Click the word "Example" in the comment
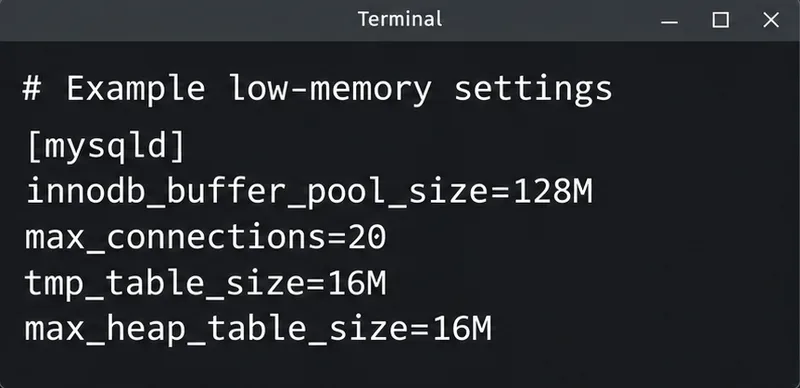Image resolution: width=800 pixels, height=388 pixels. pyautogui.click(x=136, y=89)
